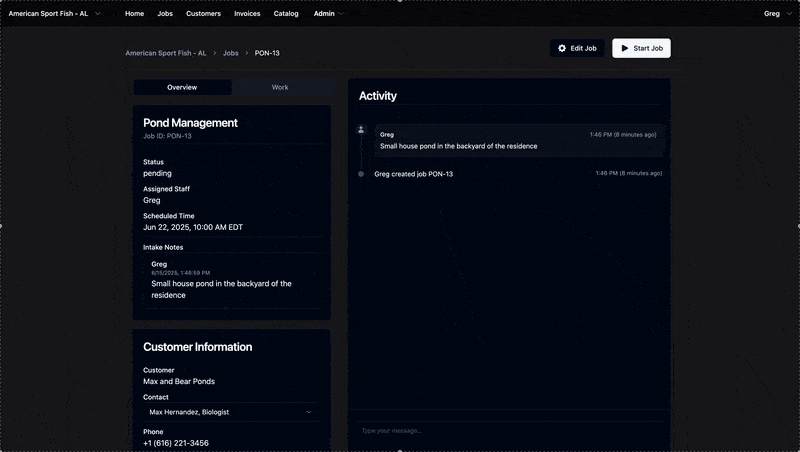This screenshot has width=800, height=452.
Task: Open the Admin dropdown menu
Action: (x=328, y=14)
